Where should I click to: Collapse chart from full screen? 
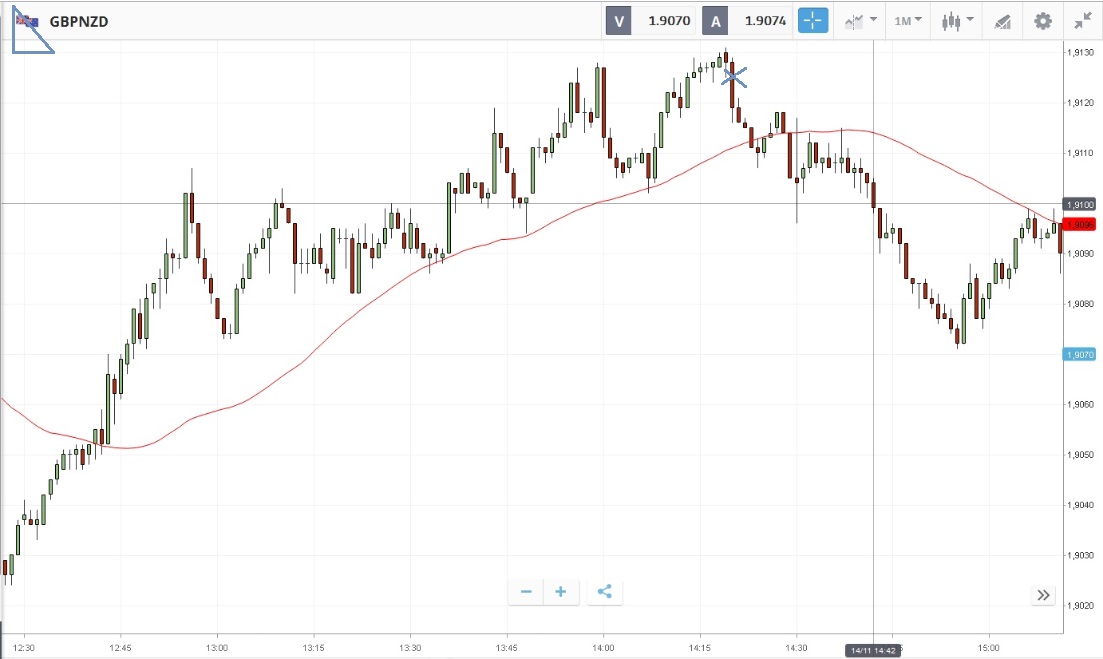(x=1083, y=20)
